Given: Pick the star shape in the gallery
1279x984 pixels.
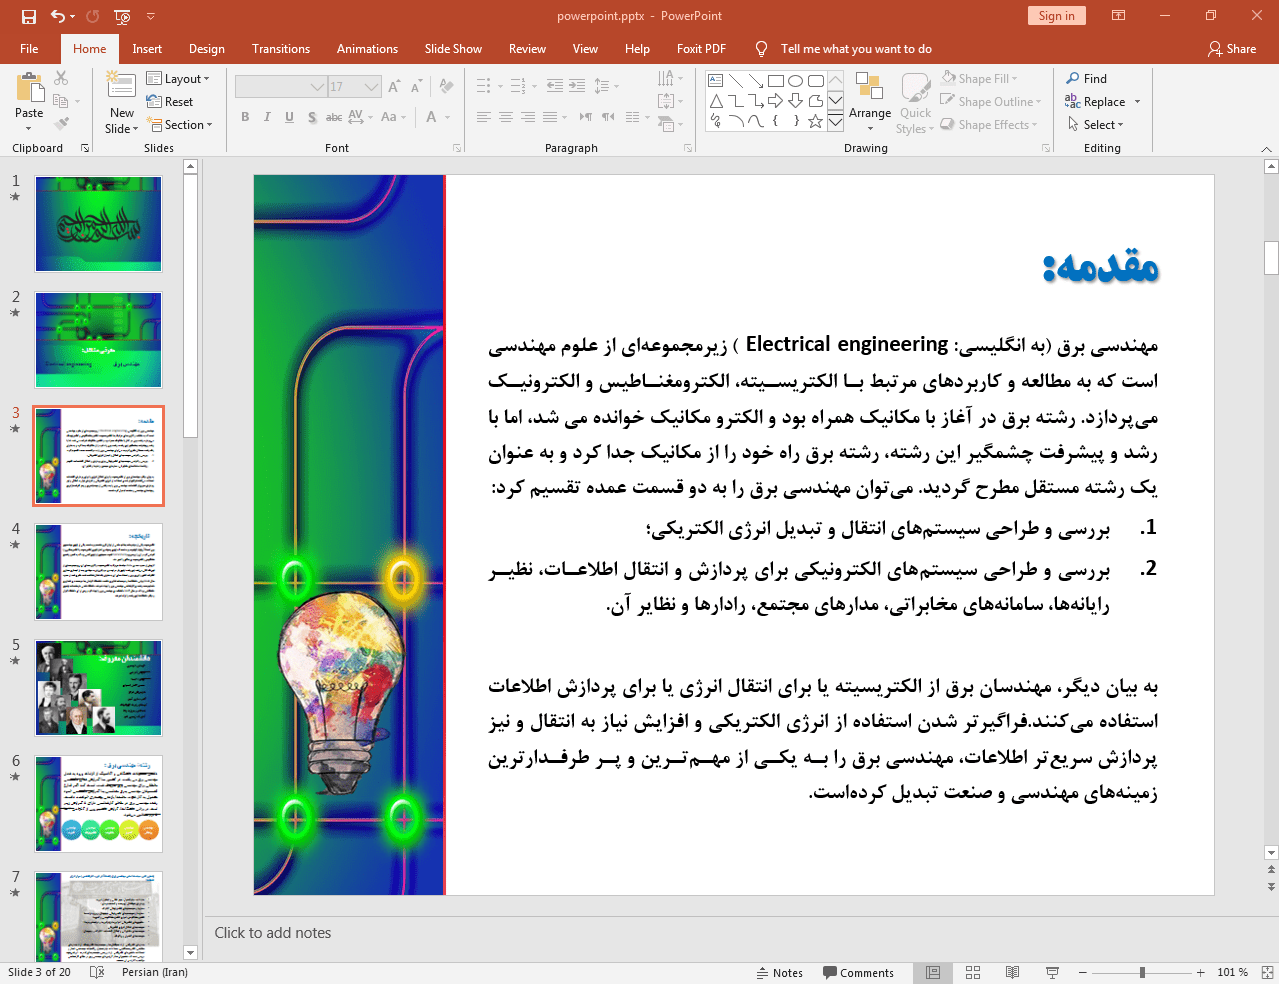Looking at the screenshot, I should 815,121.
